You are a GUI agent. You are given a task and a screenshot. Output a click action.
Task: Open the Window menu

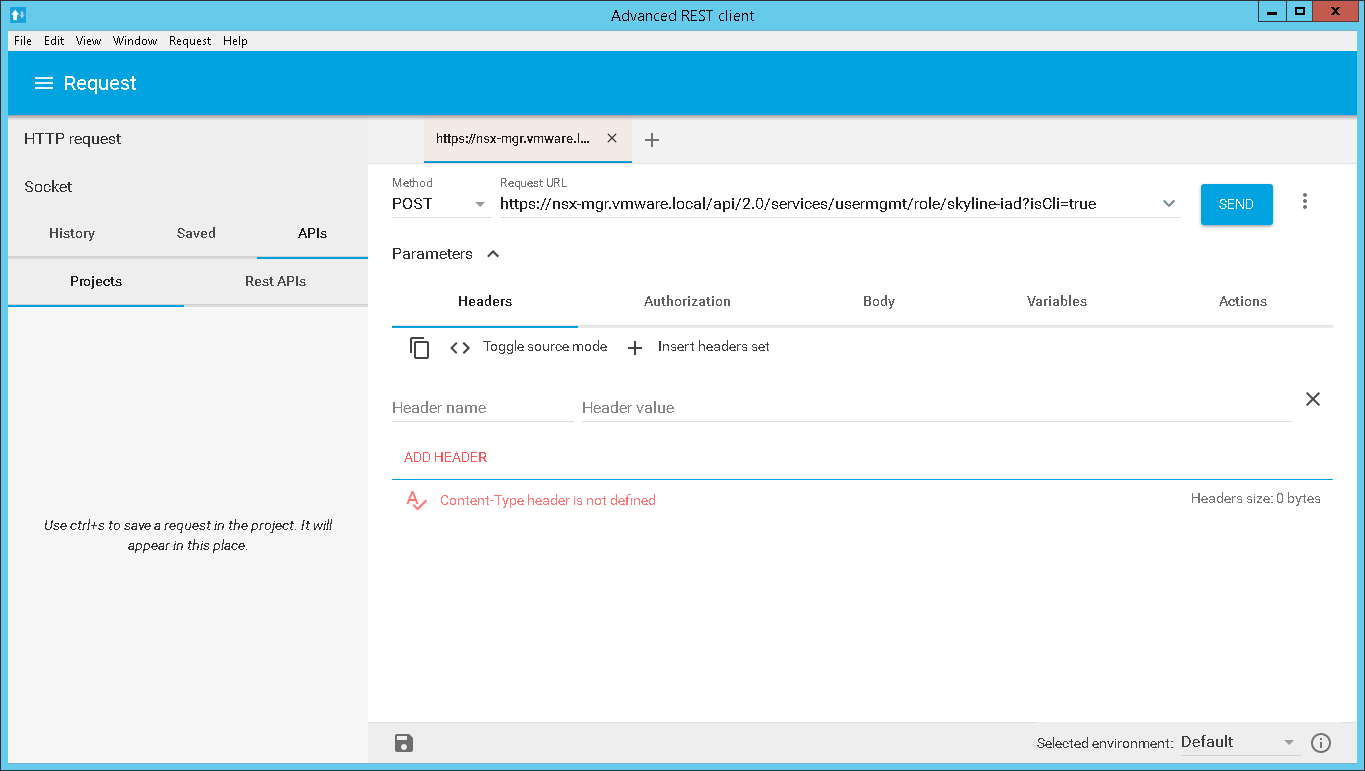(135, 41)
